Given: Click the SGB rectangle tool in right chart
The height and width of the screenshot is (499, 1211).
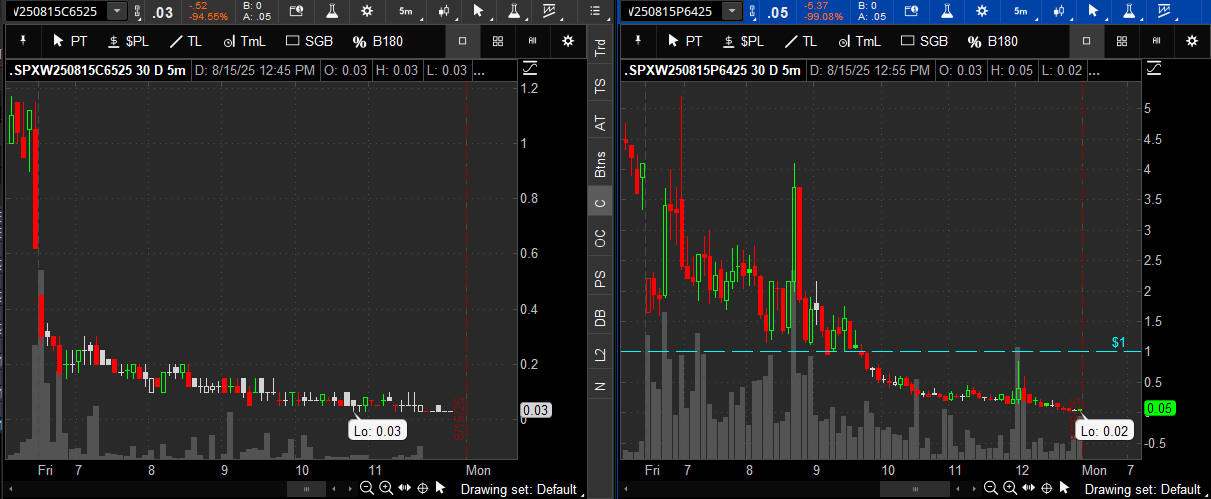Looking at the screenshot, I should coord(924,41).
